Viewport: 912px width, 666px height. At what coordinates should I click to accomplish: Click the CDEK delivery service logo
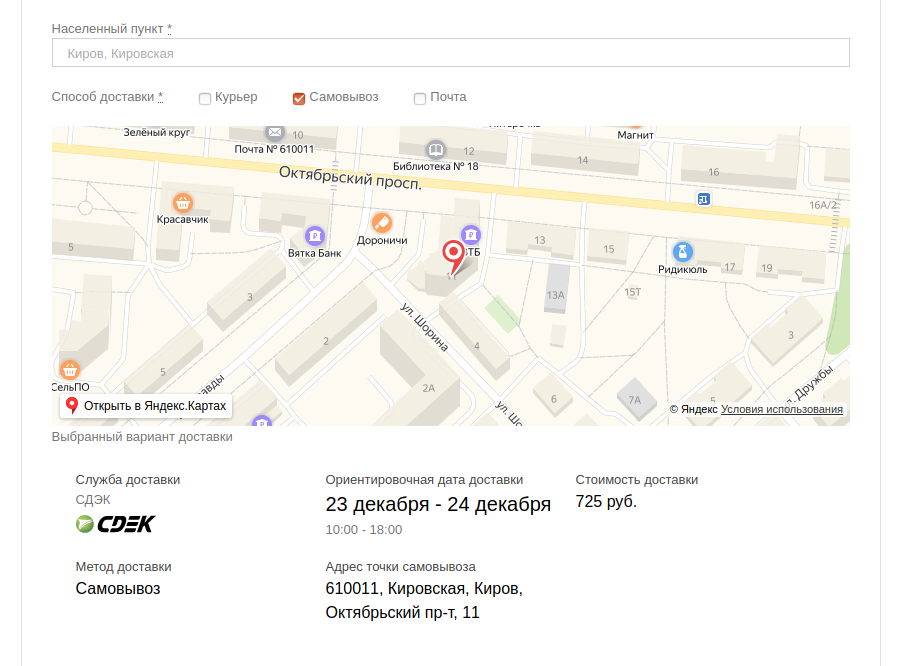tap(116, 523)
